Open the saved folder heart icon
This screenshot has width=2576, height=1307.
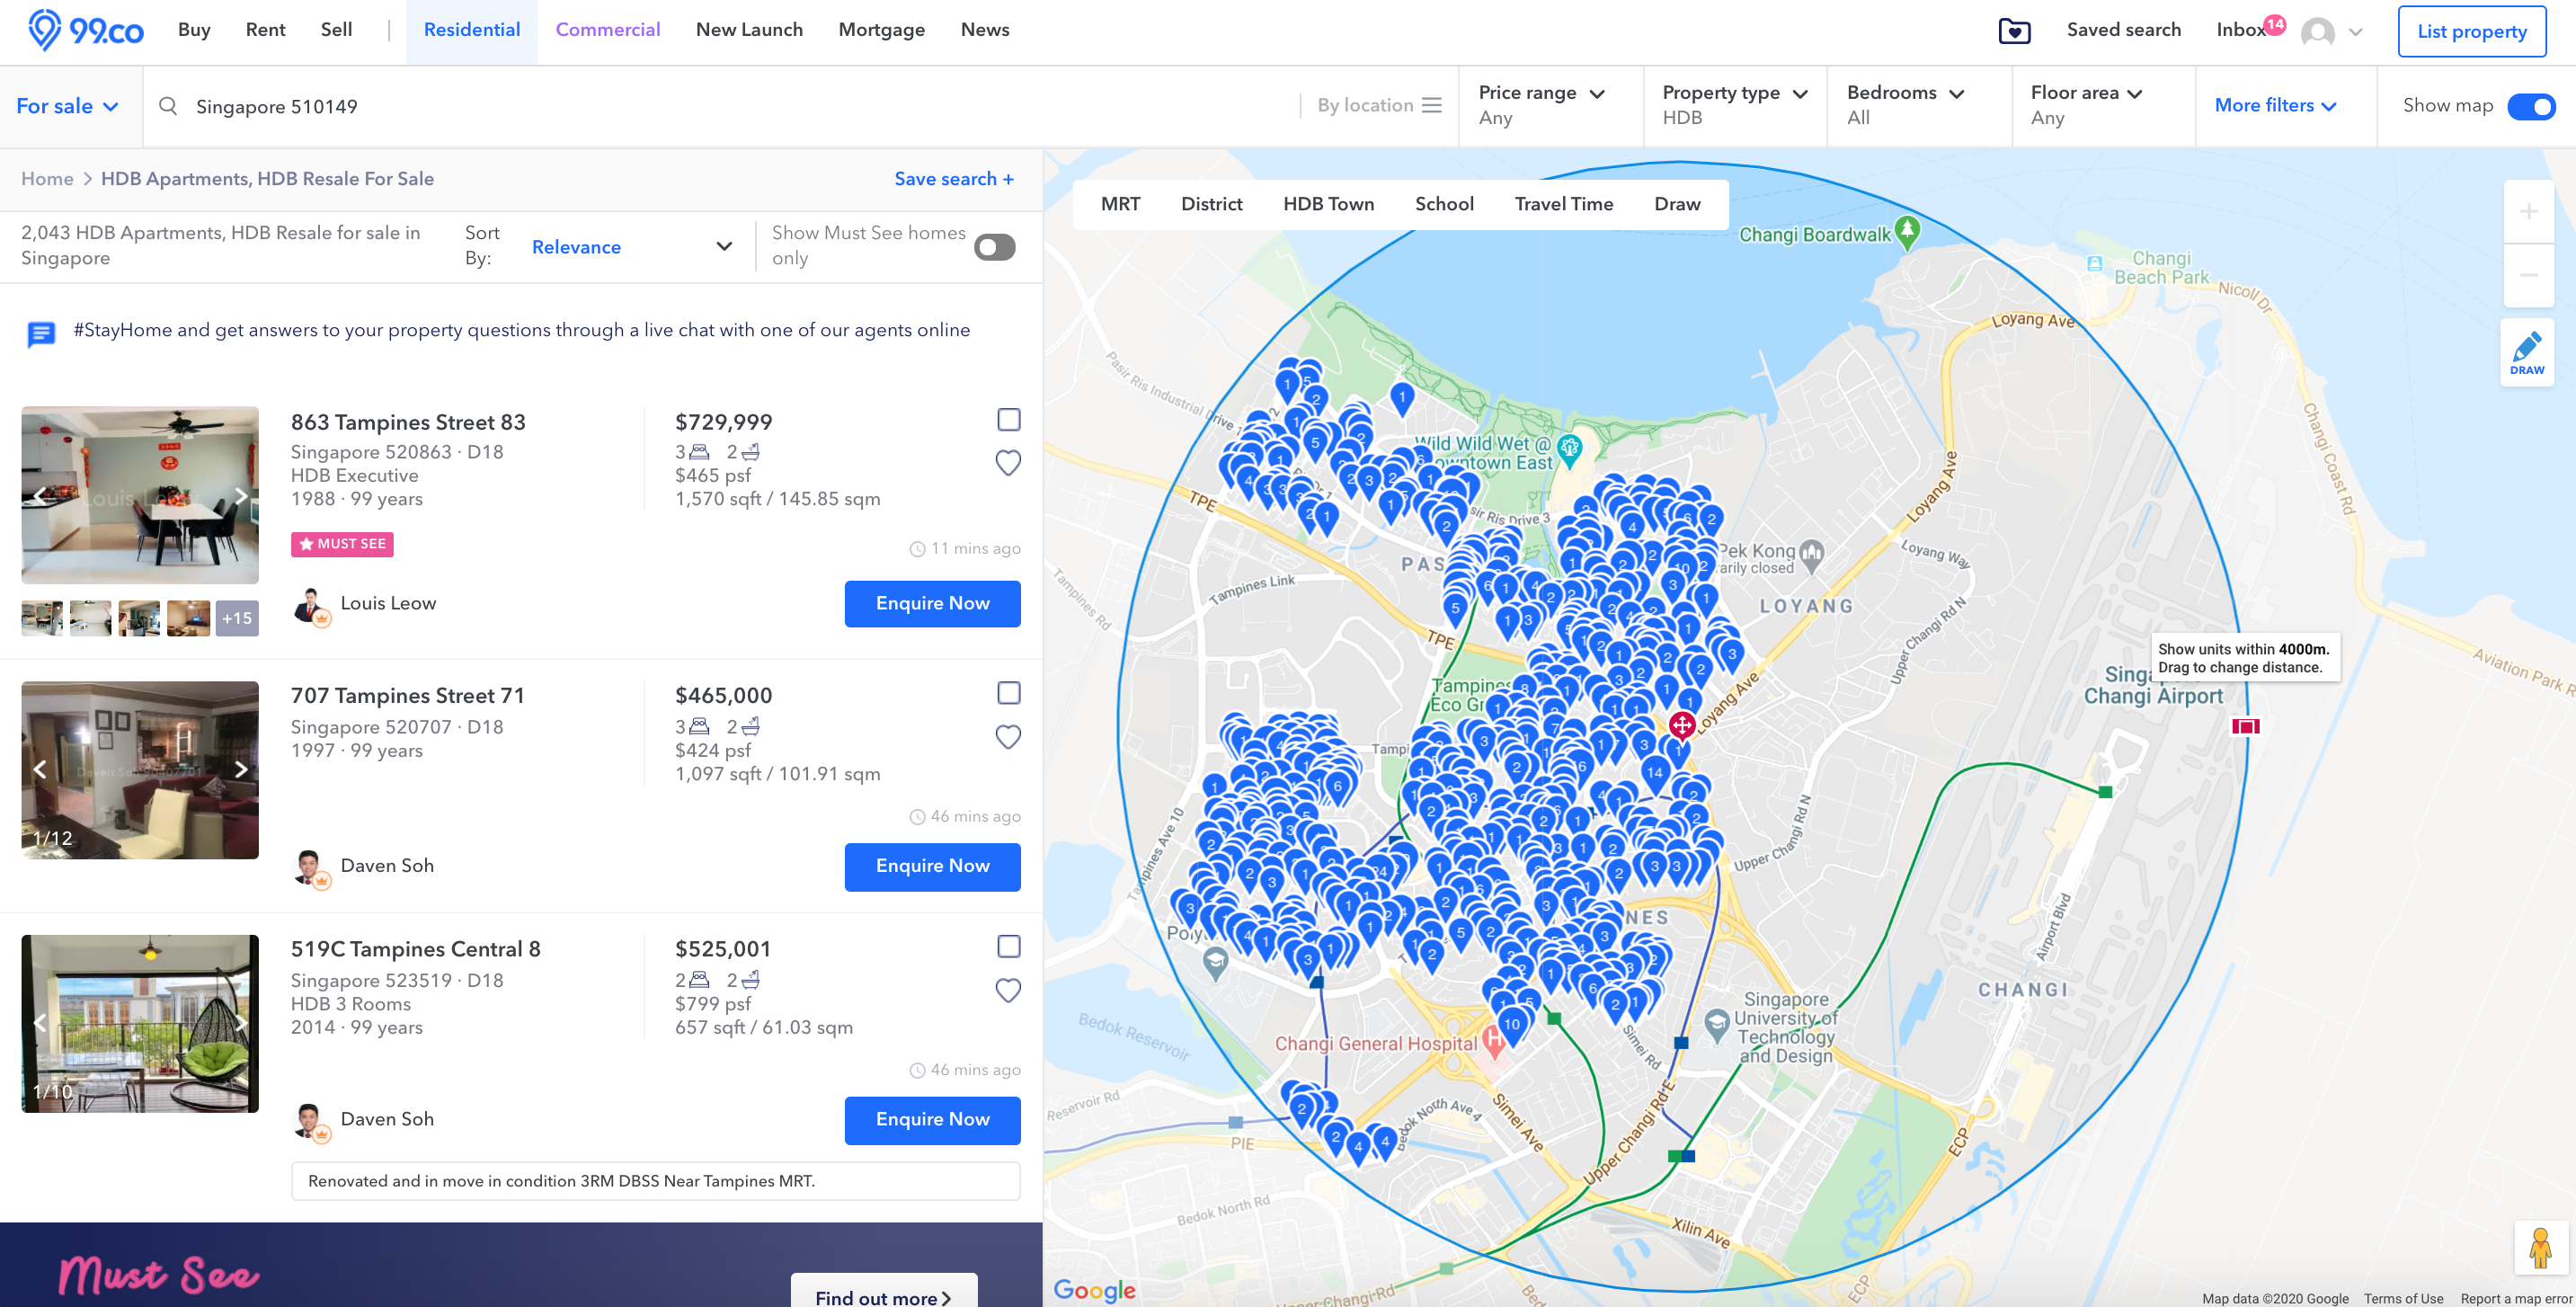click(2014, 31)
